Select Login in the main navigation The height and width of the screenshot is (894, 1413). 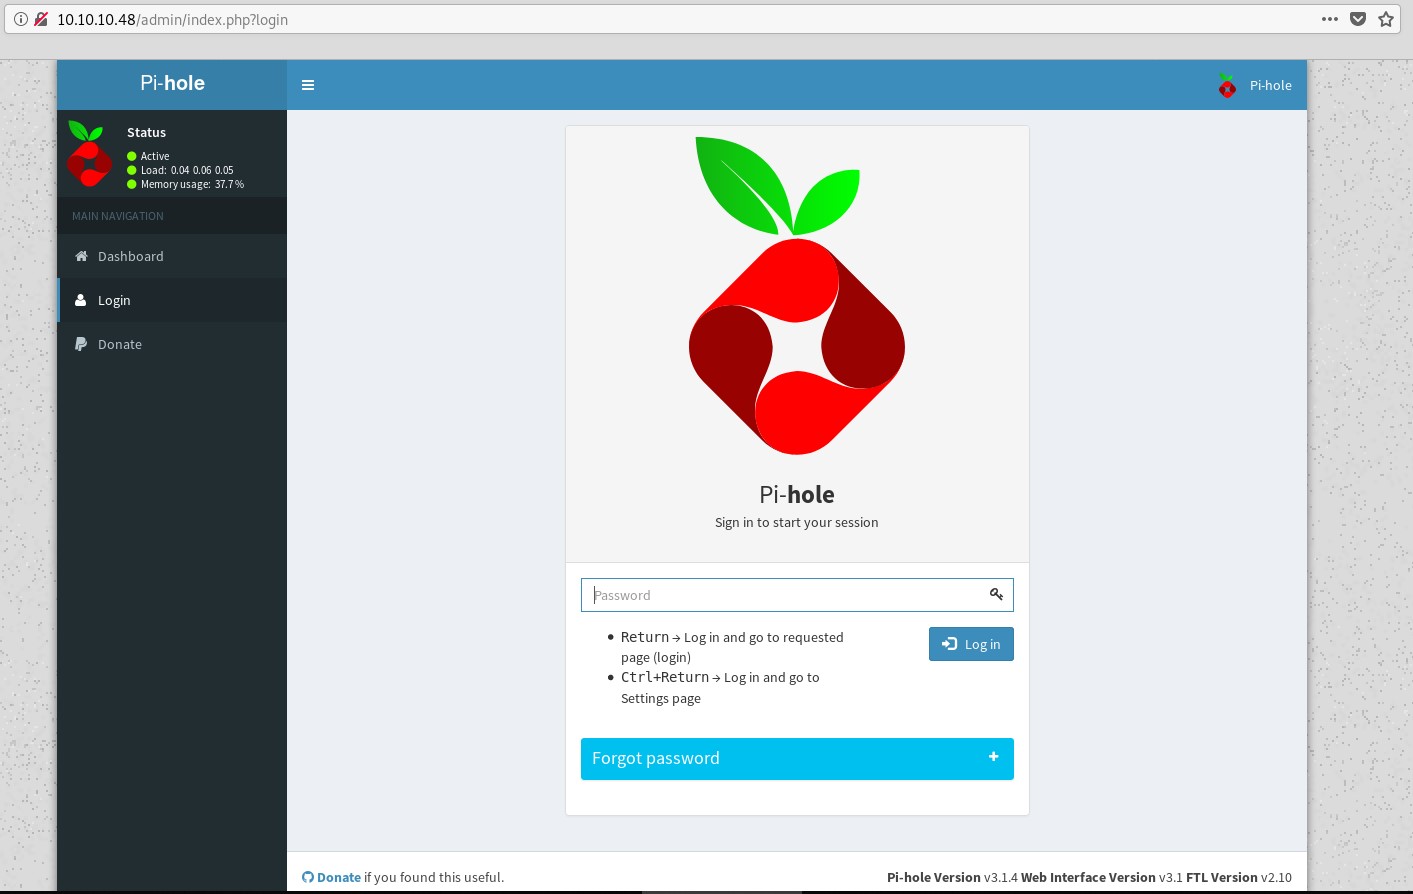pyautogui.click(x=172, y=300)
